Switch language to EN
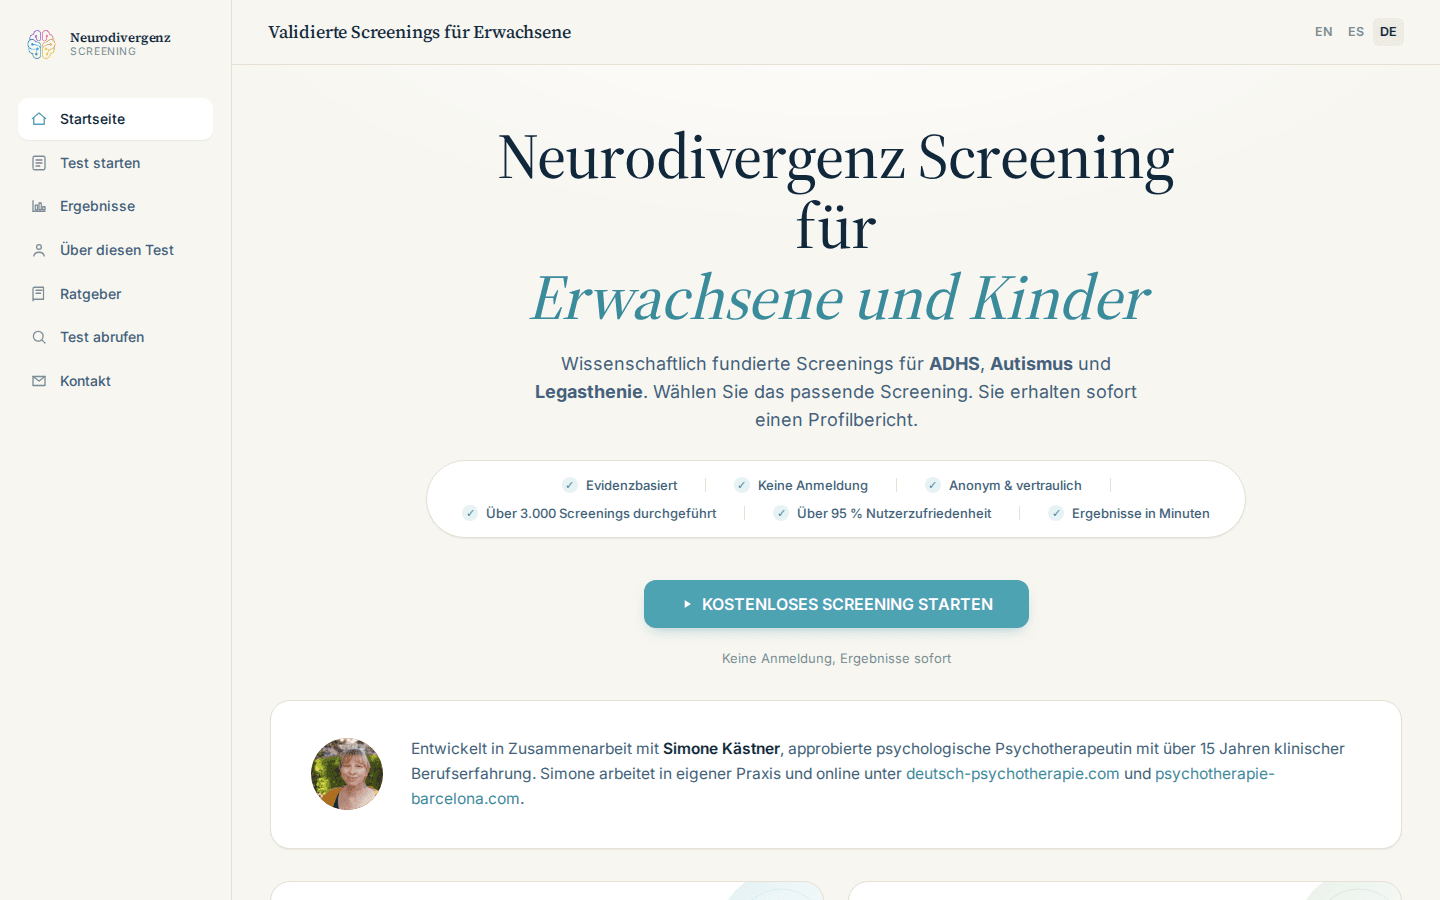Image resolution: width=1440 pixels, height=900 pixels. (x=1324, y=32)
